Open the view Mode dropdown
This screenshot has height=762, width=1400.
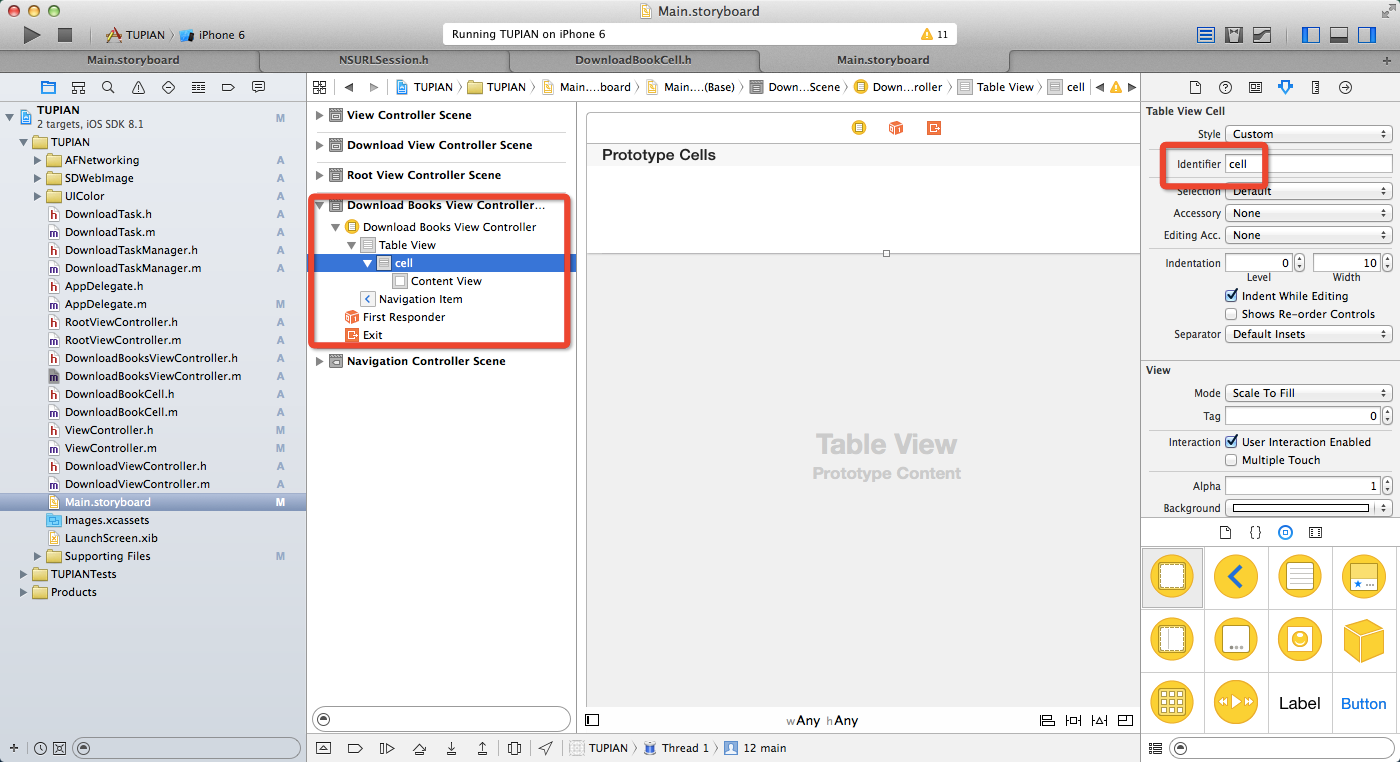coord(1309,393)
